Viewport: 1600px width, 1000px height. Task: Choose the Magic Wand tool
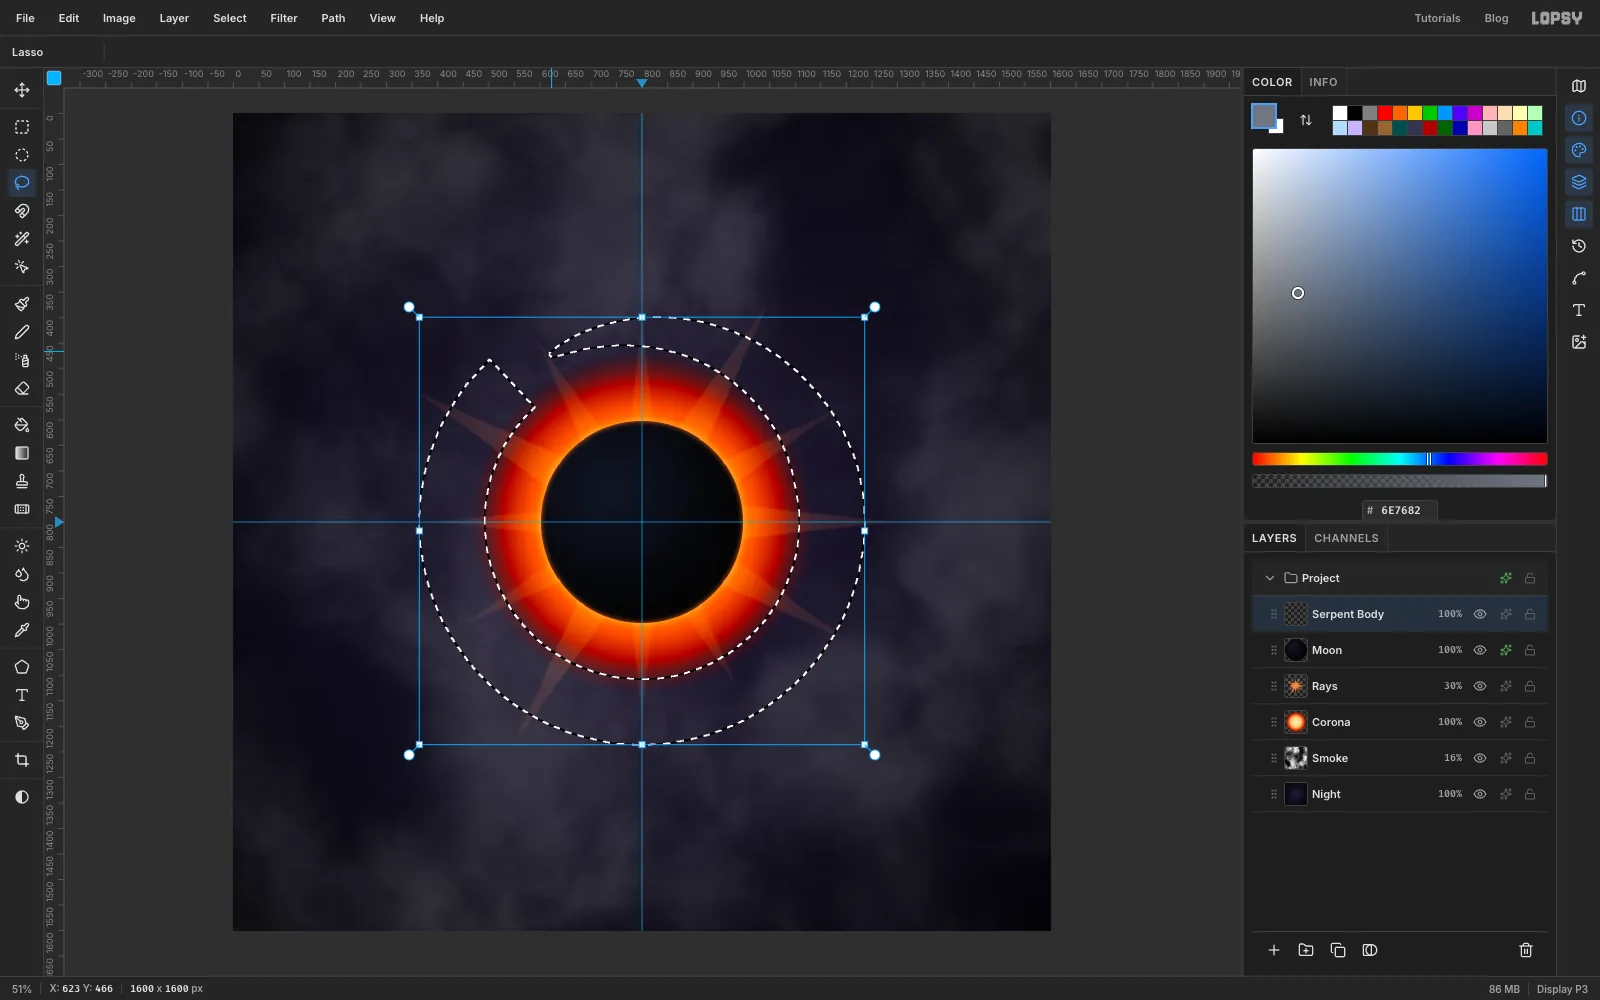(x=22, y=239)
